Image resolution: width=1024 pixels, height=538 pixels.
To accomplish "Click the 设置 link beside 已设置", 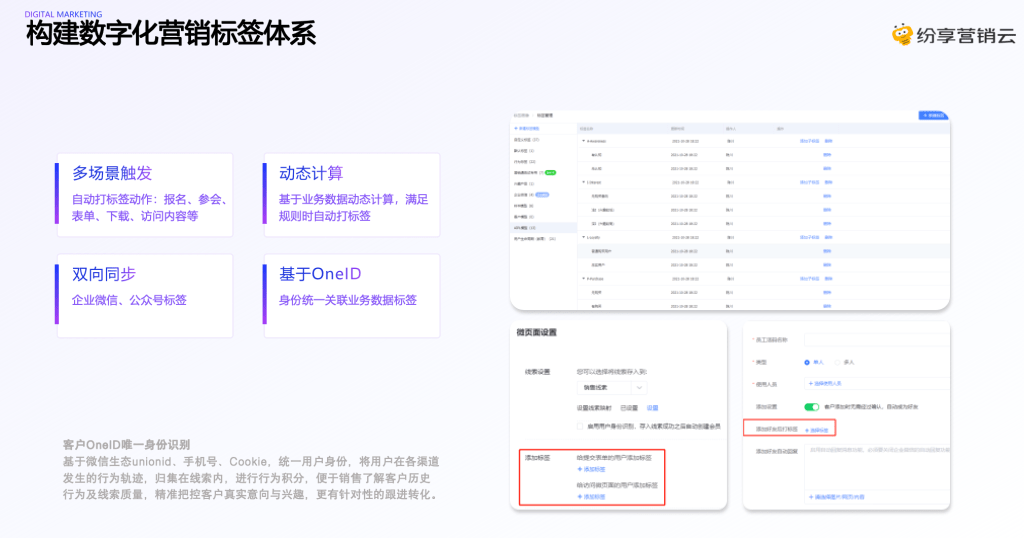I will point(652,408).
